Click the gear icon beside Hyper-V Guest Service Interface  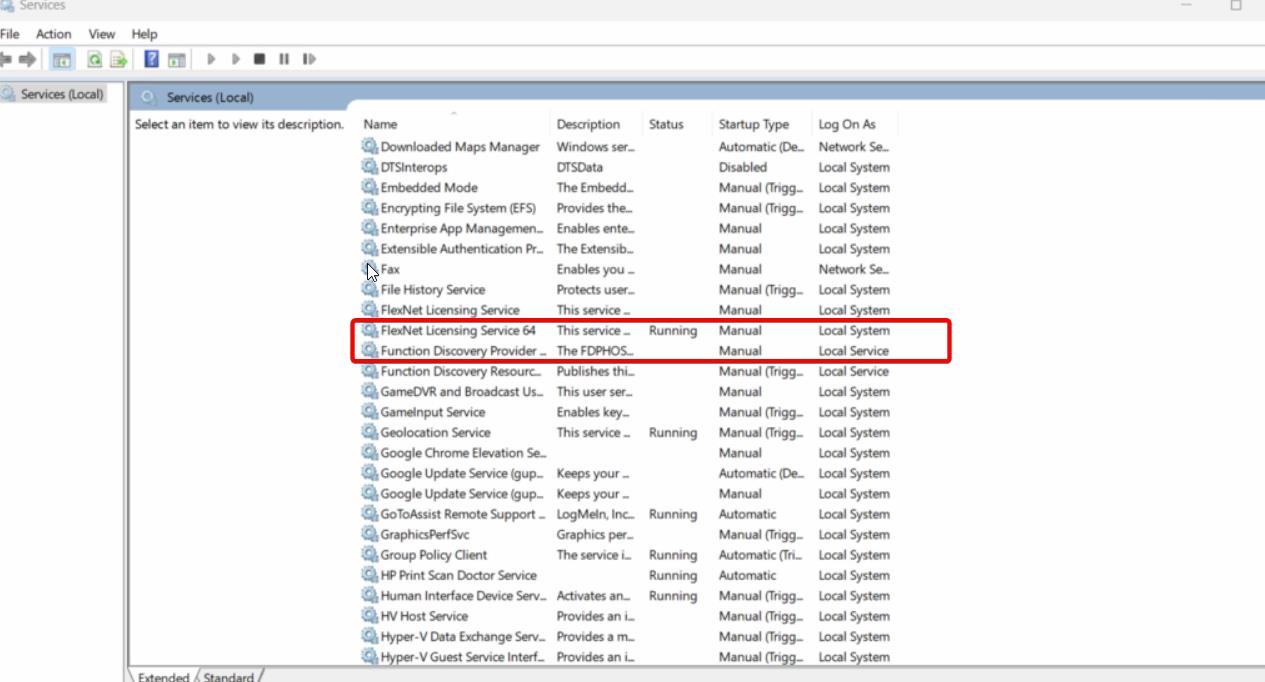point(370,657)
